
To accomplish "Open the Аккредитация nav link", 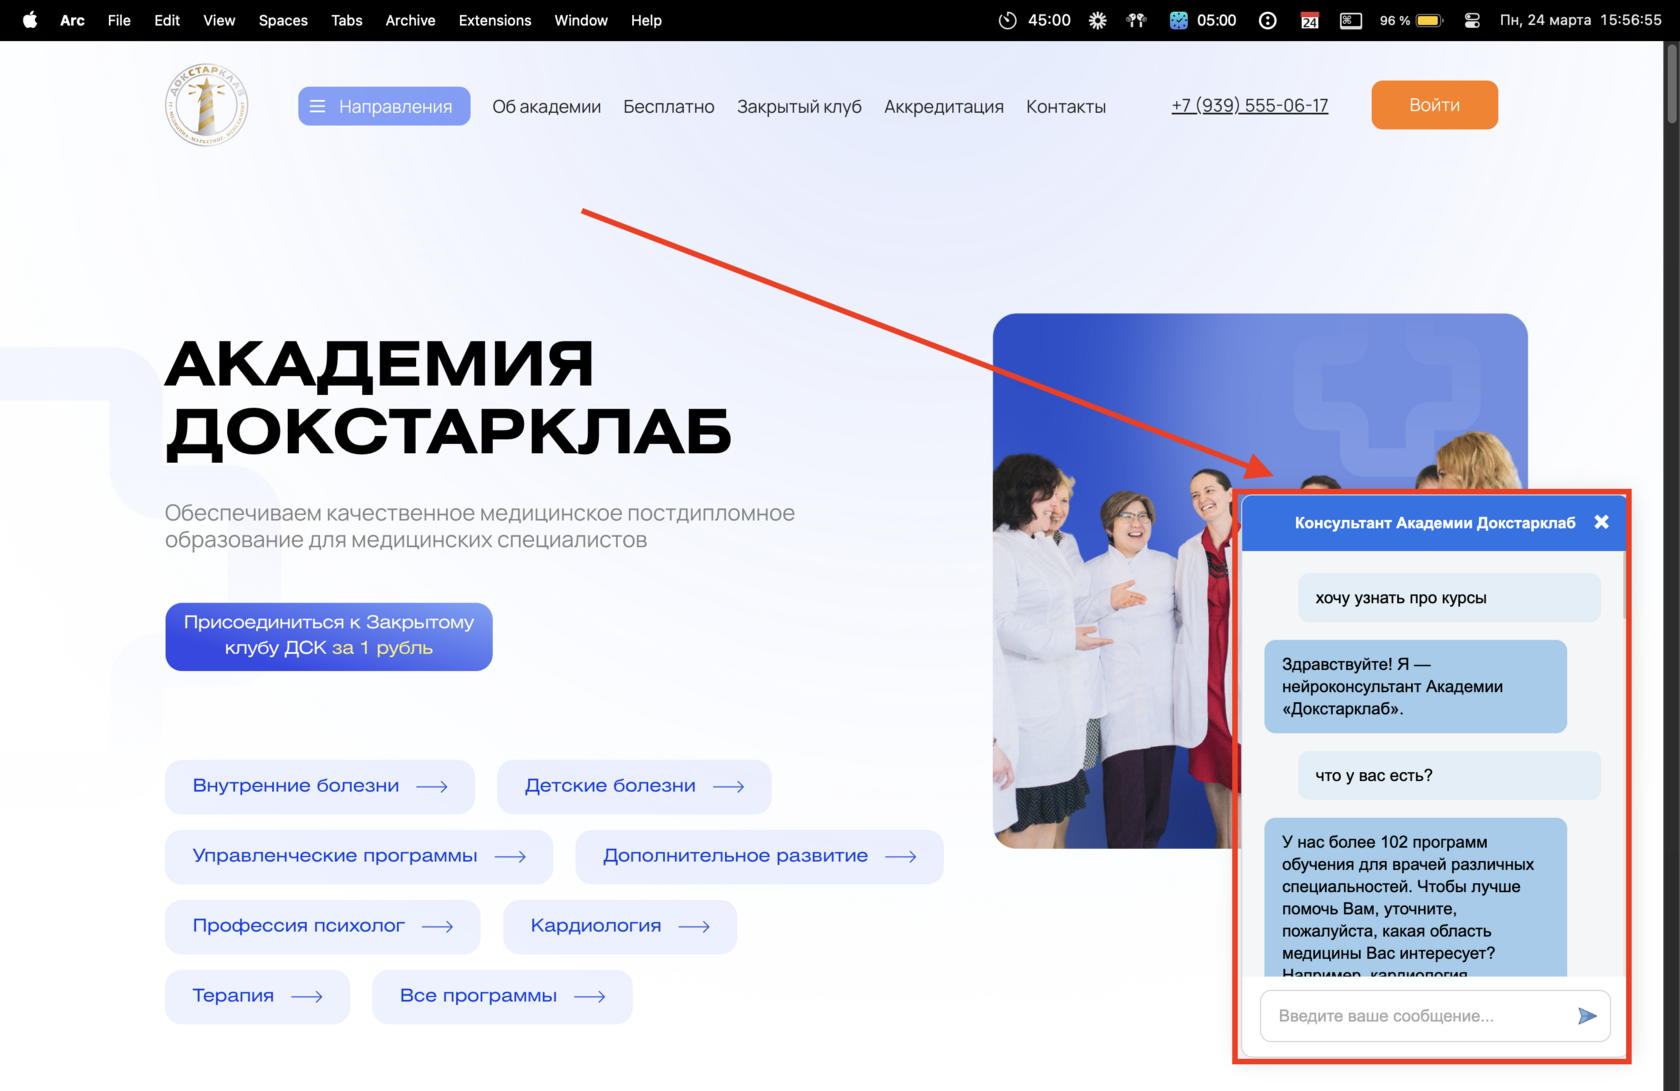I will coord(944,106).
